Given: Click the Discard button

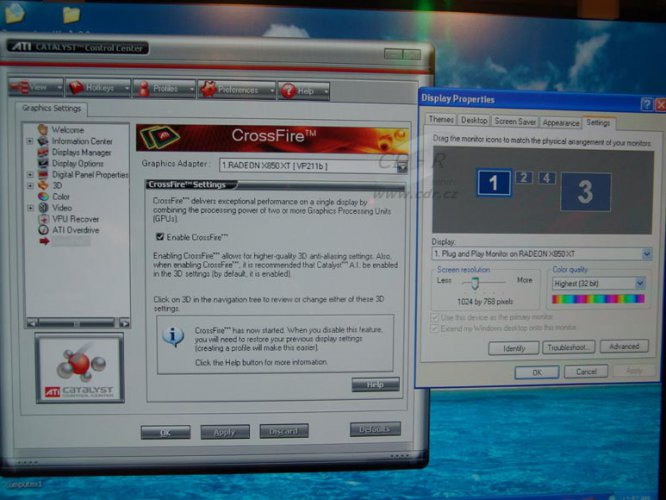Looking at the screenshot, I should pyautogui.click(x=284, y=431).
